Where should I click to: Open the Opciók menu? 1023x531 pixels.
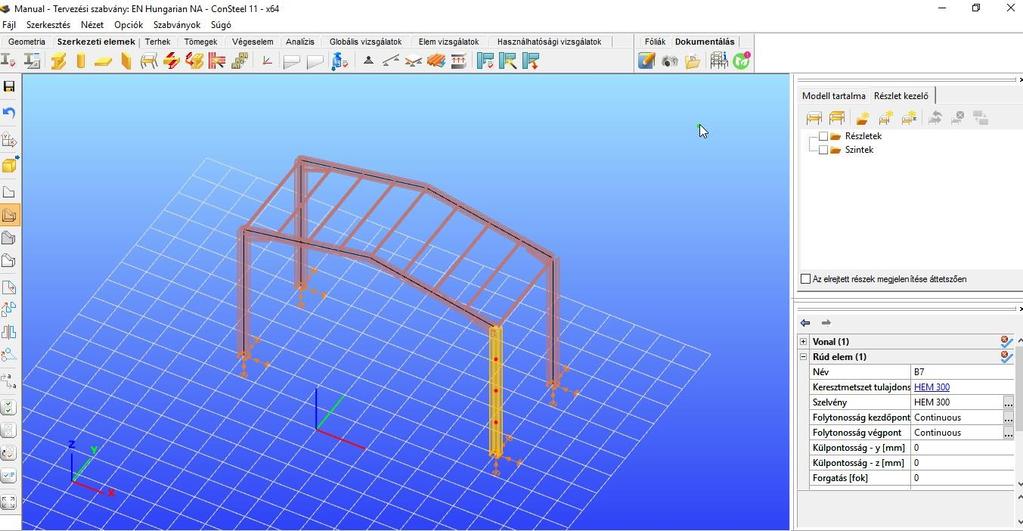click(129, 25)
